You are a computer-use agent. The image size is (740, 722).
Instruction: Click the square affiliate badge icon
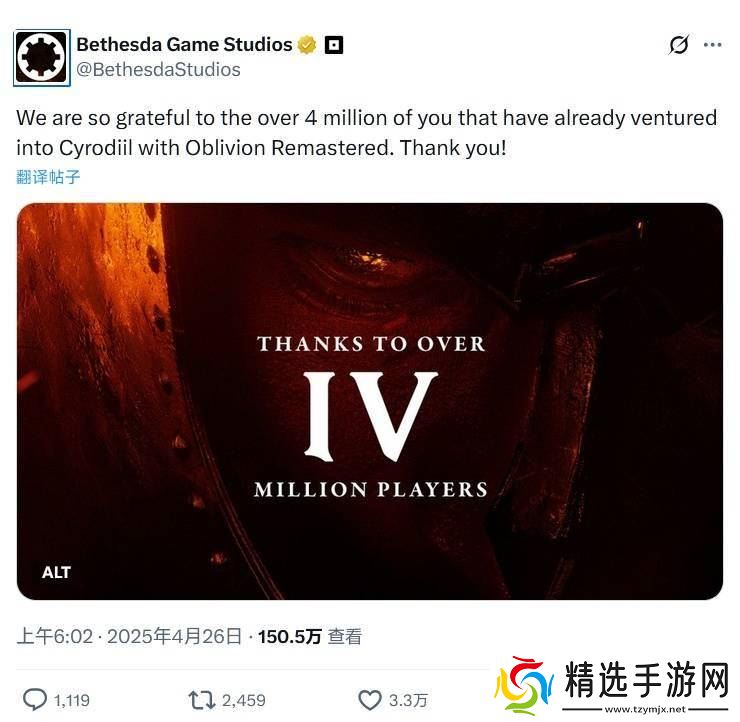(334, 45)
